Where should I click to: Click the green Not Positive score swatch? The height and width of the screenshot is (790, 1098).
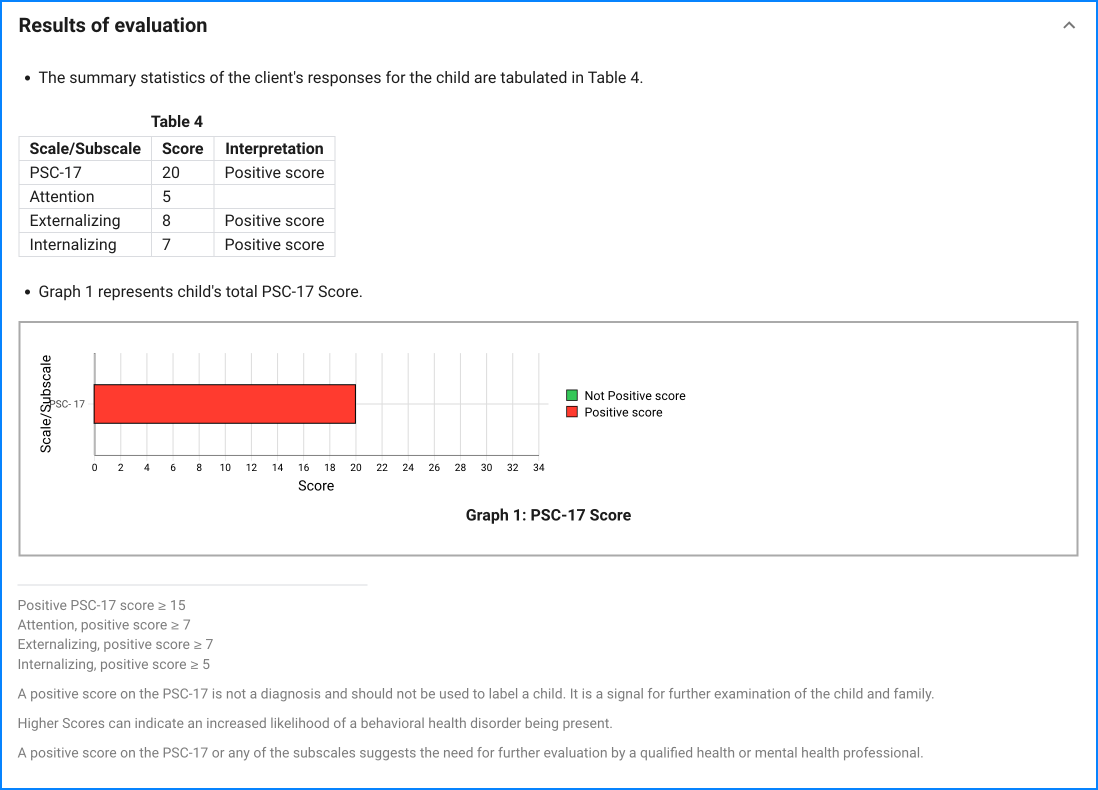pyautogui.click(x=572, y=396)
